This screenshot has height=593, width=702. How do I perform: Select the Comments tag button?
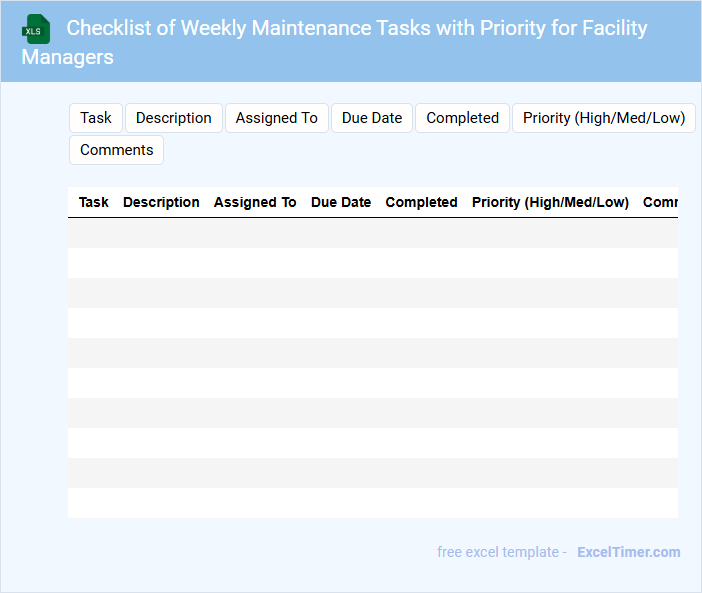pos(116,150)
